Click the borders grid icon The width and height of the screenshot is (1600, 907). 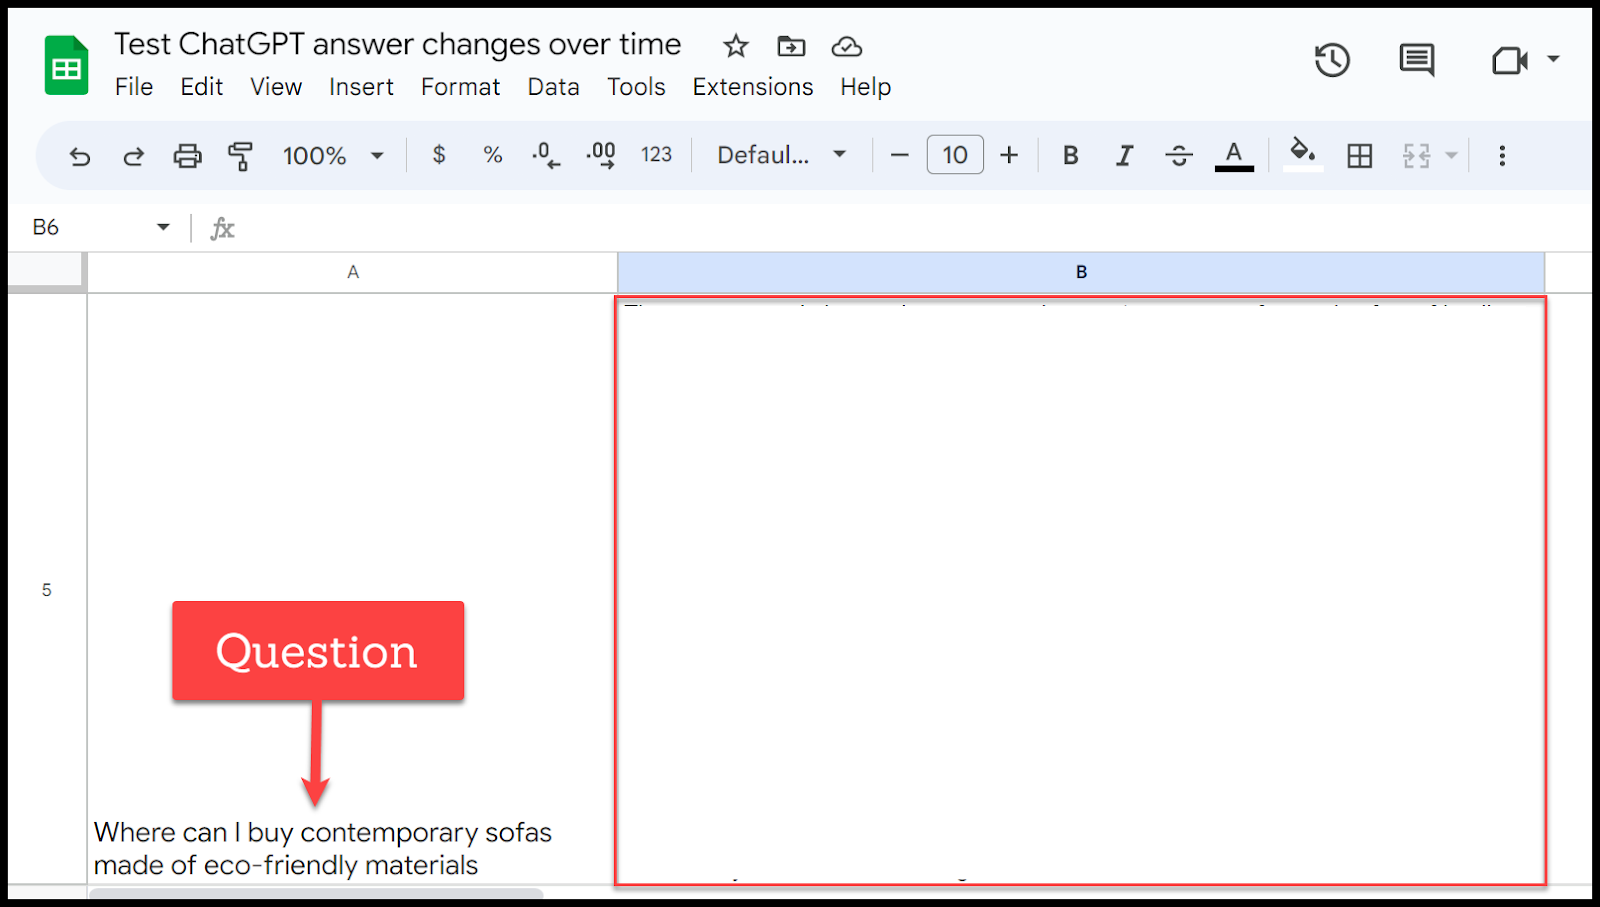point(1359,156)
